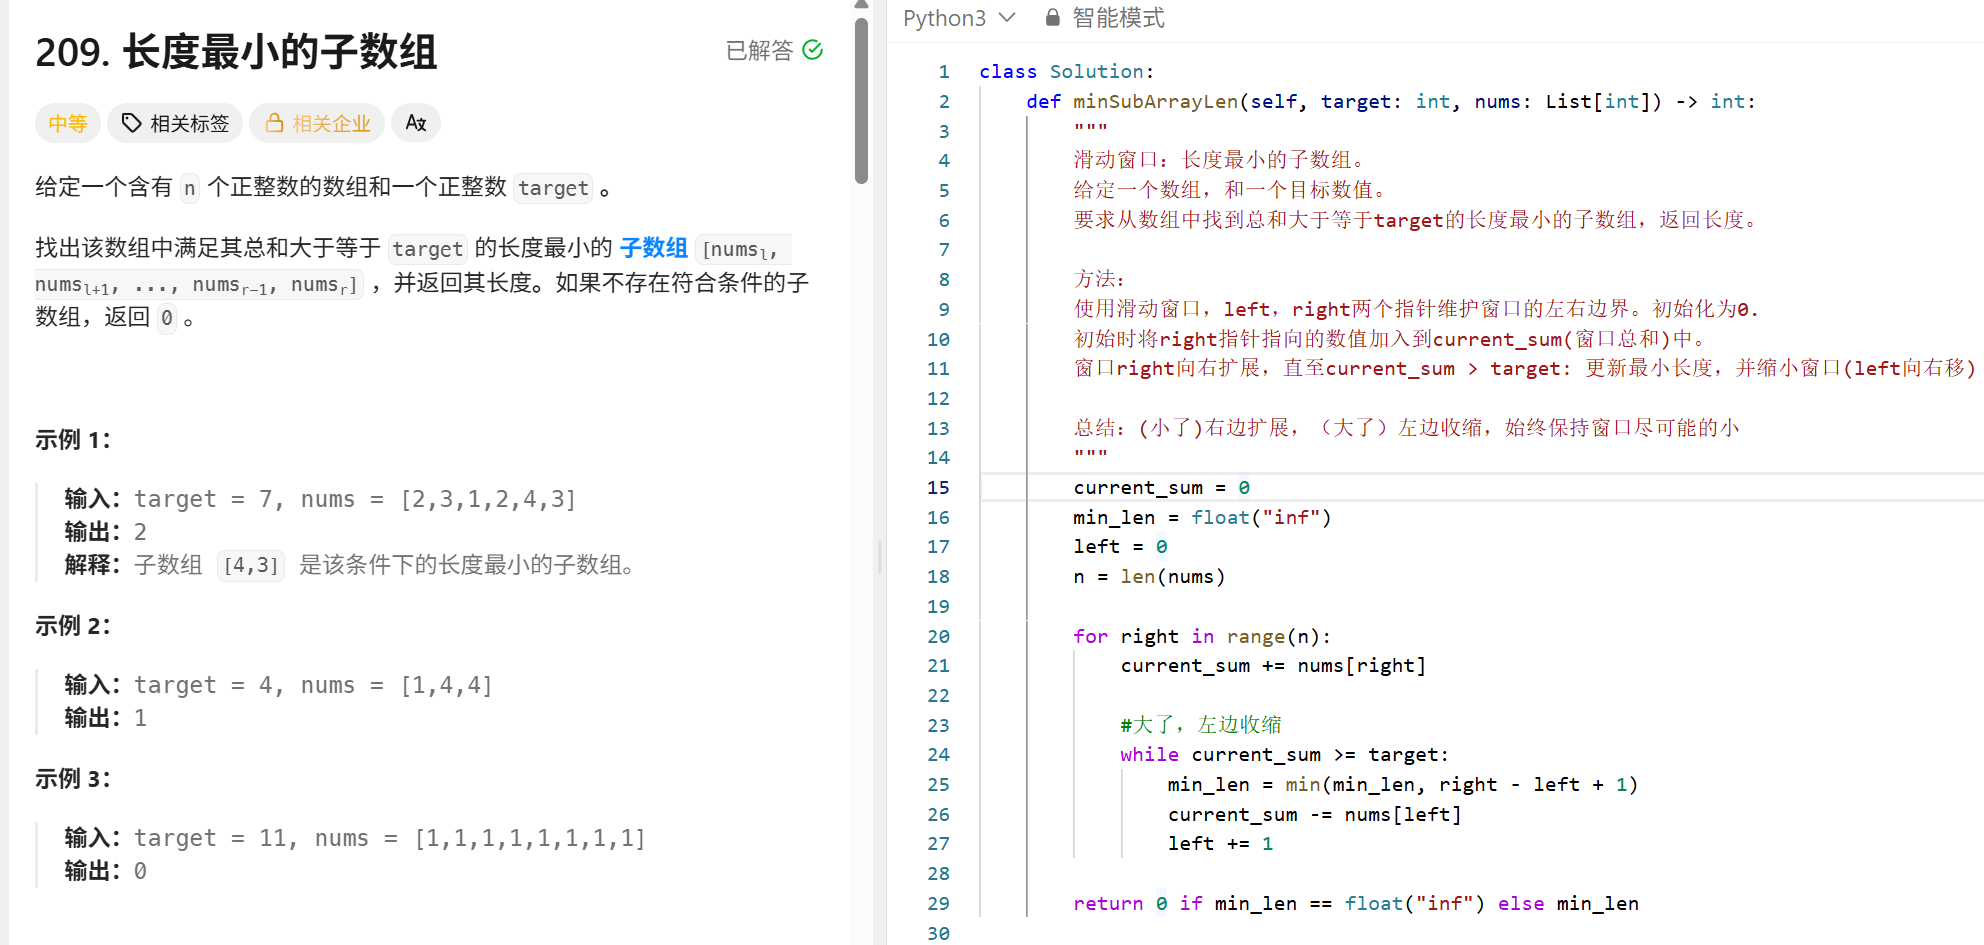The width and height of the screenshot is (1984, 945).
Task: Click the '#大了，左边收缩' comment line
Action: coord(1201,724)
